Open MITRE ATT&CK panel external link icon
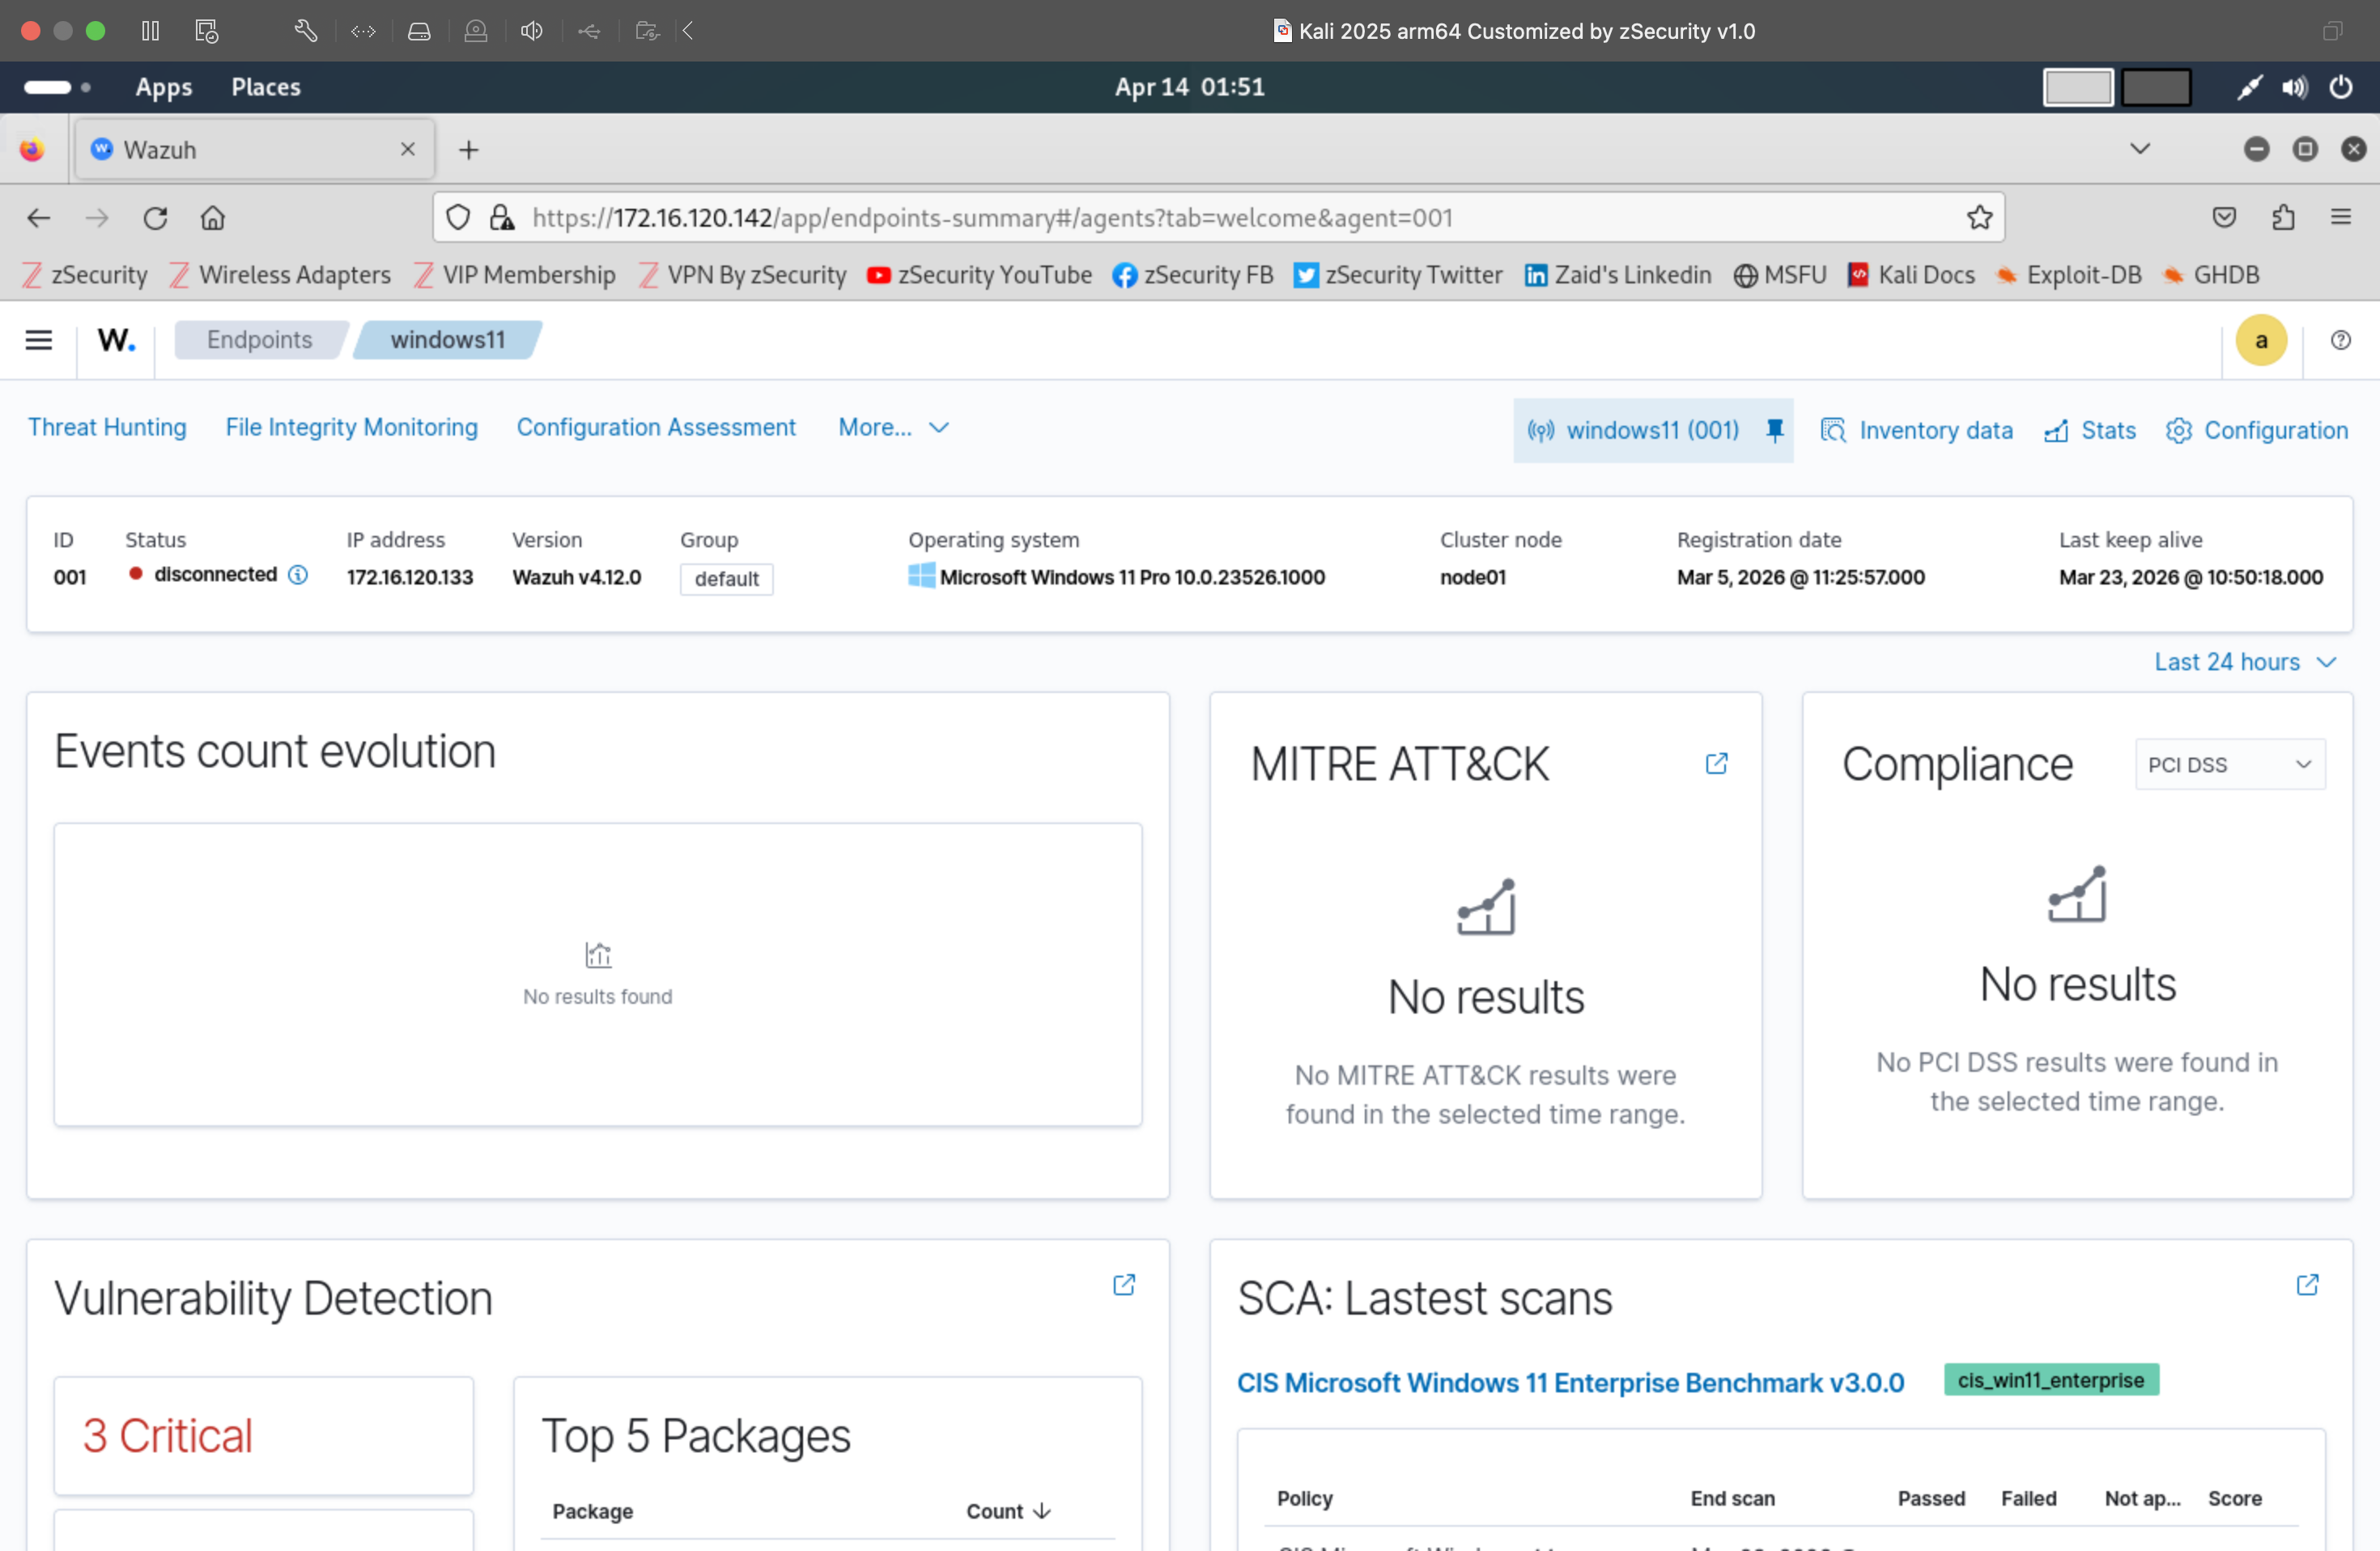This screenshot has height=1551, width=2380. [x=1716, y=764]
